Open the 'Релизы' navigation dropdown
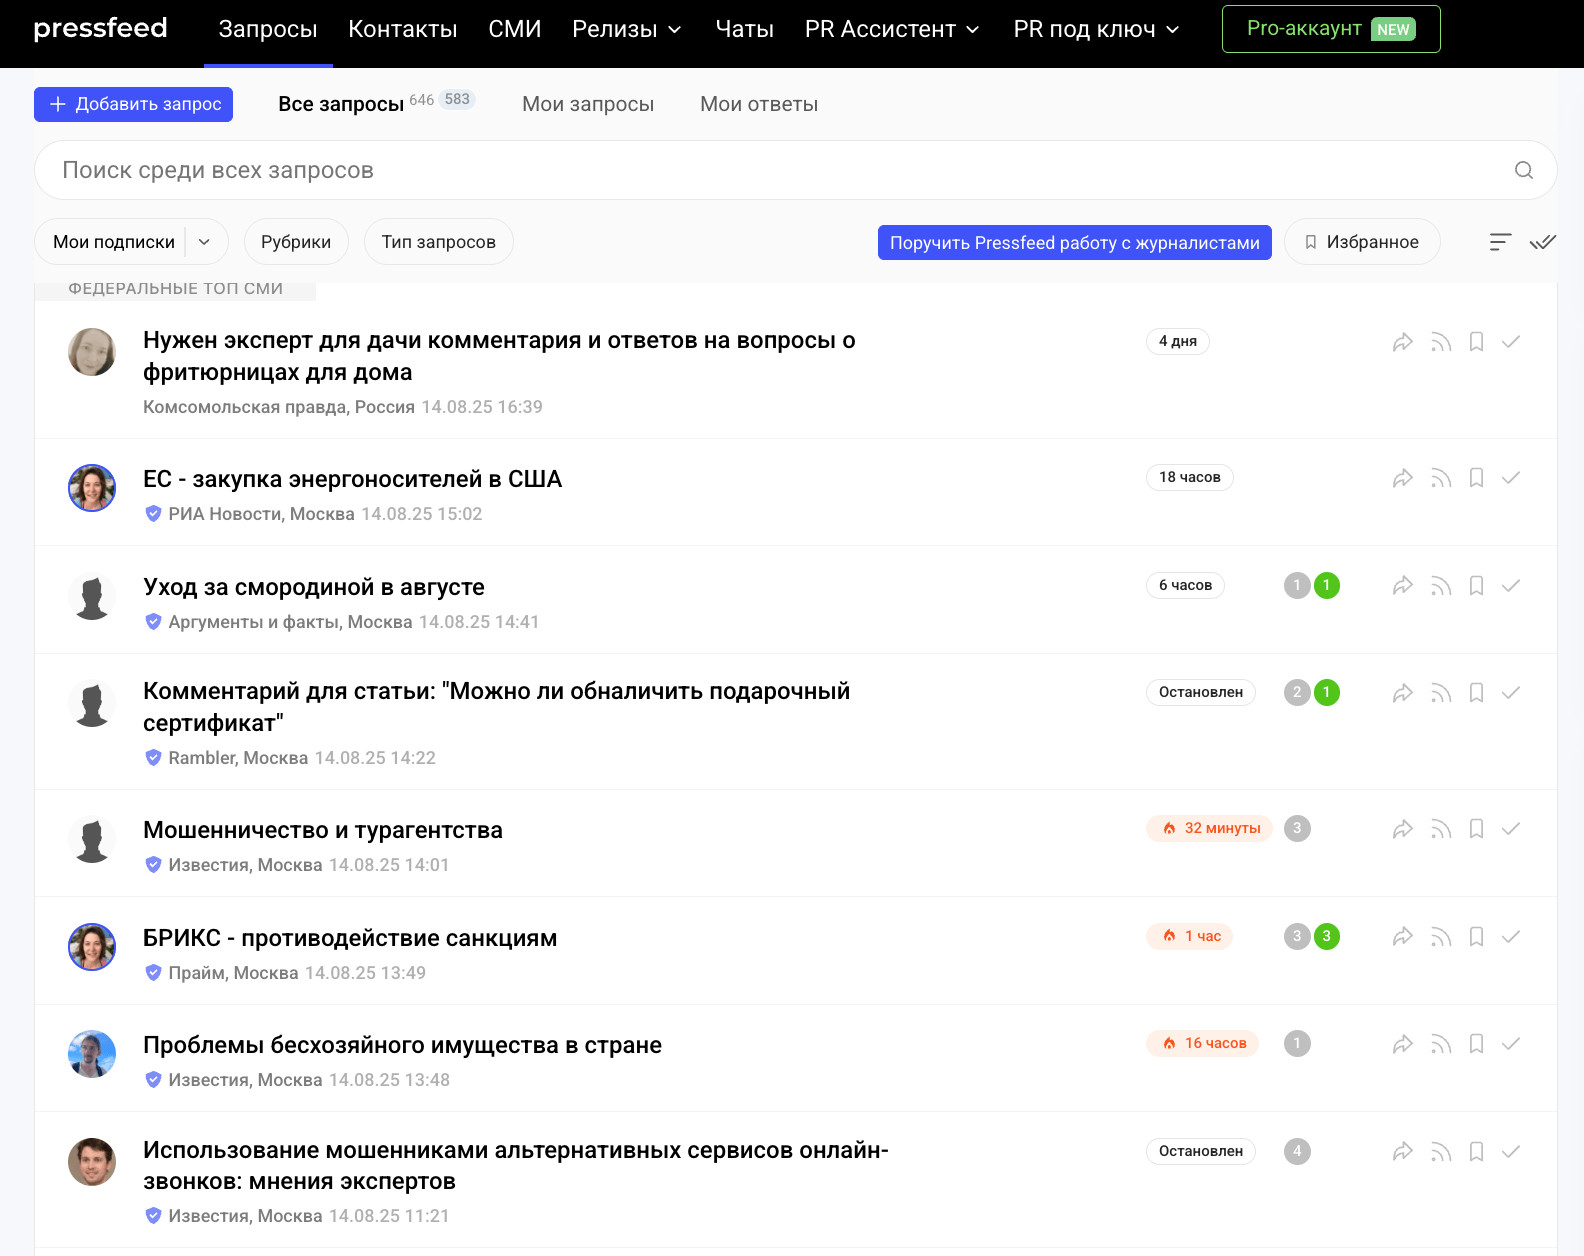The image size is (1584, 1256). click(626, 30)
